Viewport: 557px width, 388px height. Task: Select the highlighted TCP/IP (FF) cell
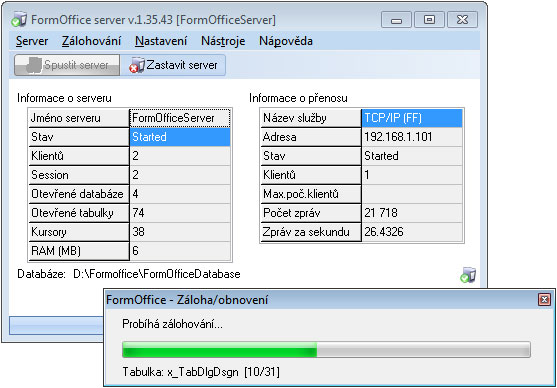(412, 118)
